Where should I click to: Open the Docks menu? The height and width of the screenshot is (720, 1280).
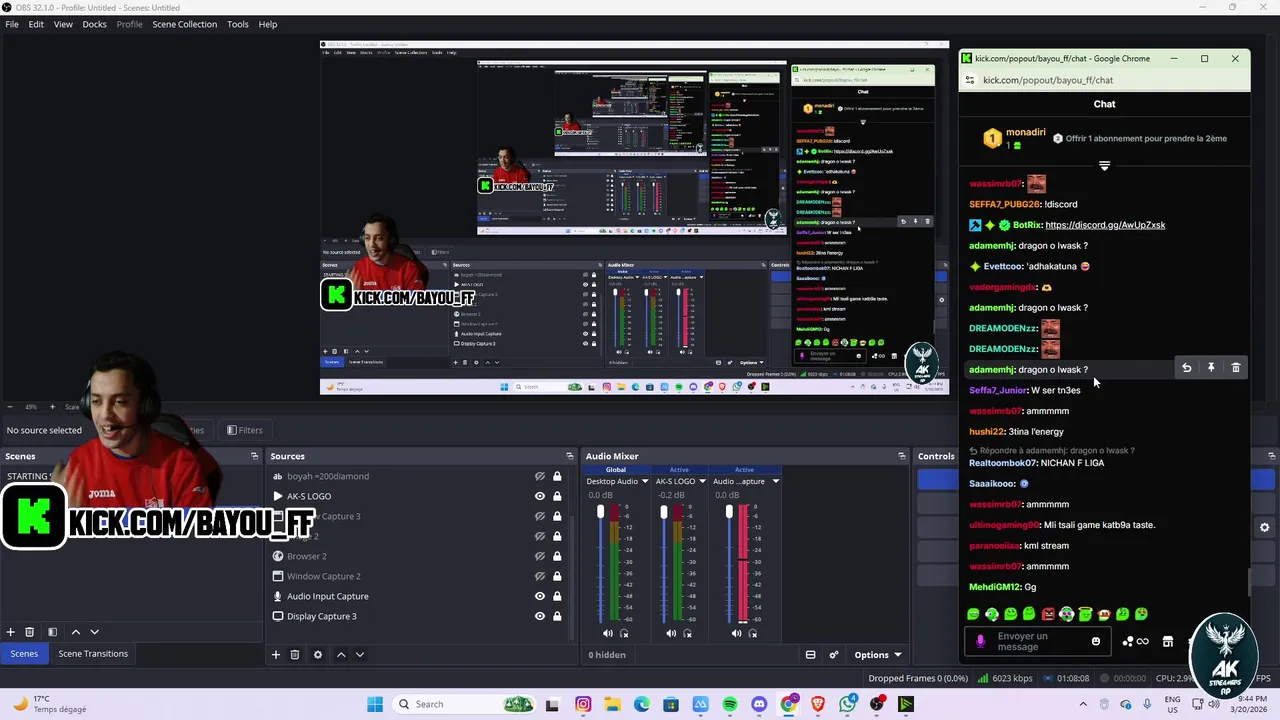95,24
